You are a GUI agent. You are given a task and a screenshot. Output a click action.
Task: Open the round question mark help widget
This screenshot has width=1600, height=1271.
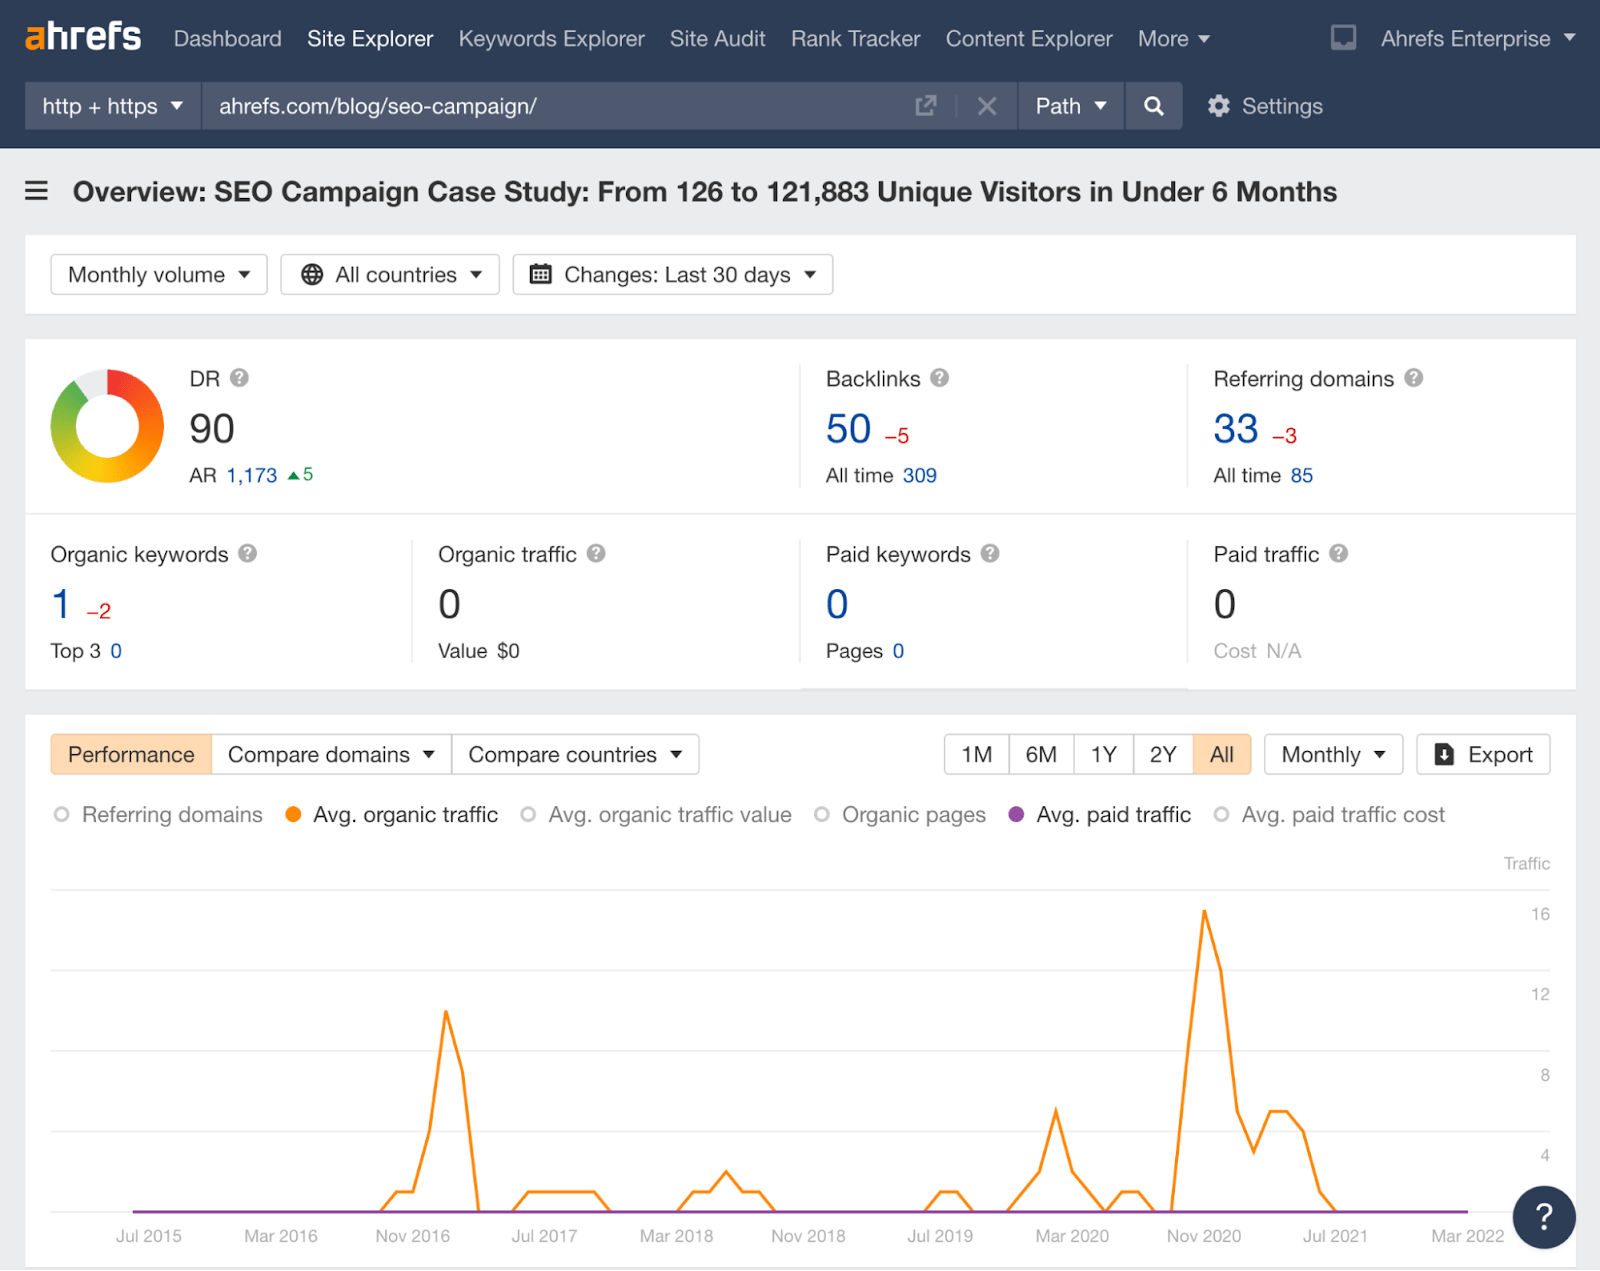pyautogui.click(x=1543, y=1216)
